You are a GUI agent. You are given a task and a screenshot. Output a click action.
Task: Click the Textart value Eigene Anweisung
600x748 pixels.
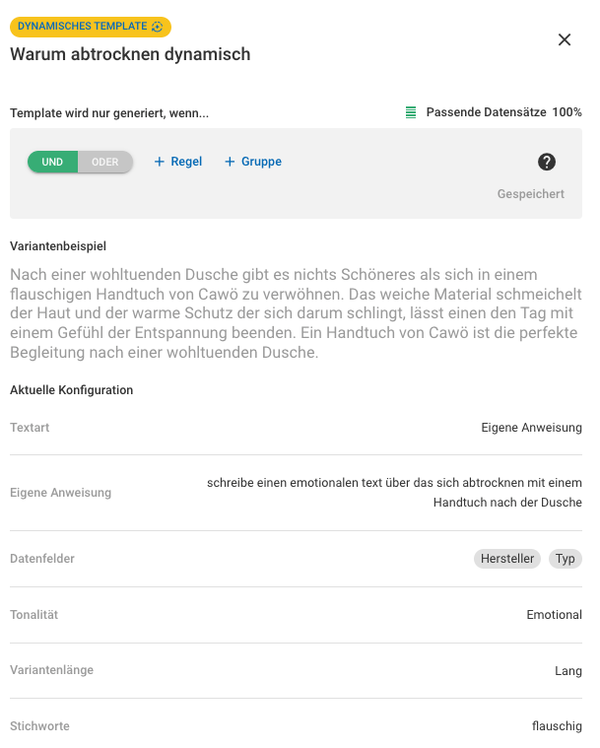[x=531, y=428]
